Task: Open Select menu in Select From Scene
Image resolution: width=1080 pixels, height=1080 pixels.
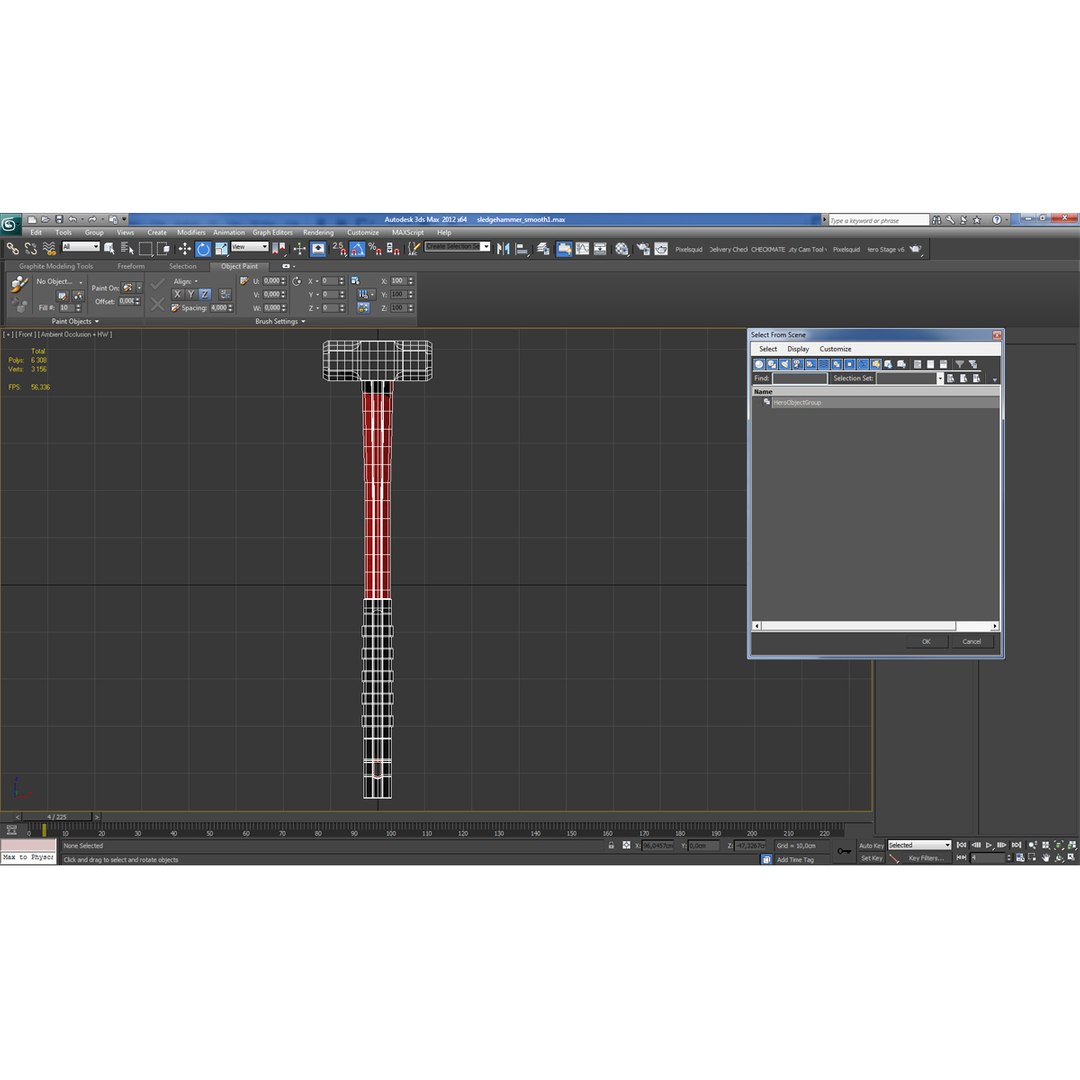Action: 767,349
